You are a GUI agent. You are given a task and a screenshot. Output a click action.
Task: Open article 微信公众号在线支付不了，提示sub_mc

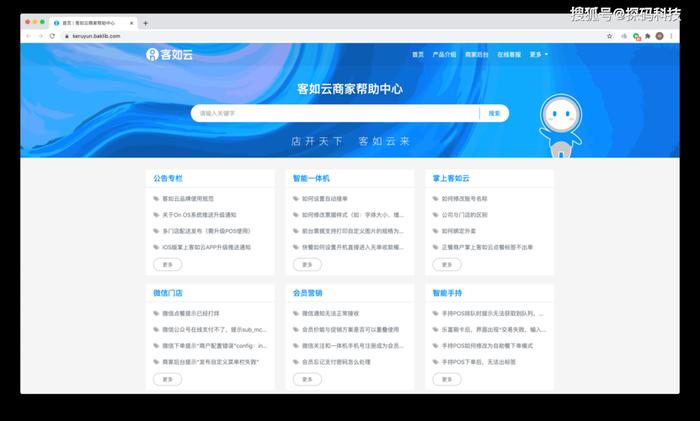[x=214, y=329]
